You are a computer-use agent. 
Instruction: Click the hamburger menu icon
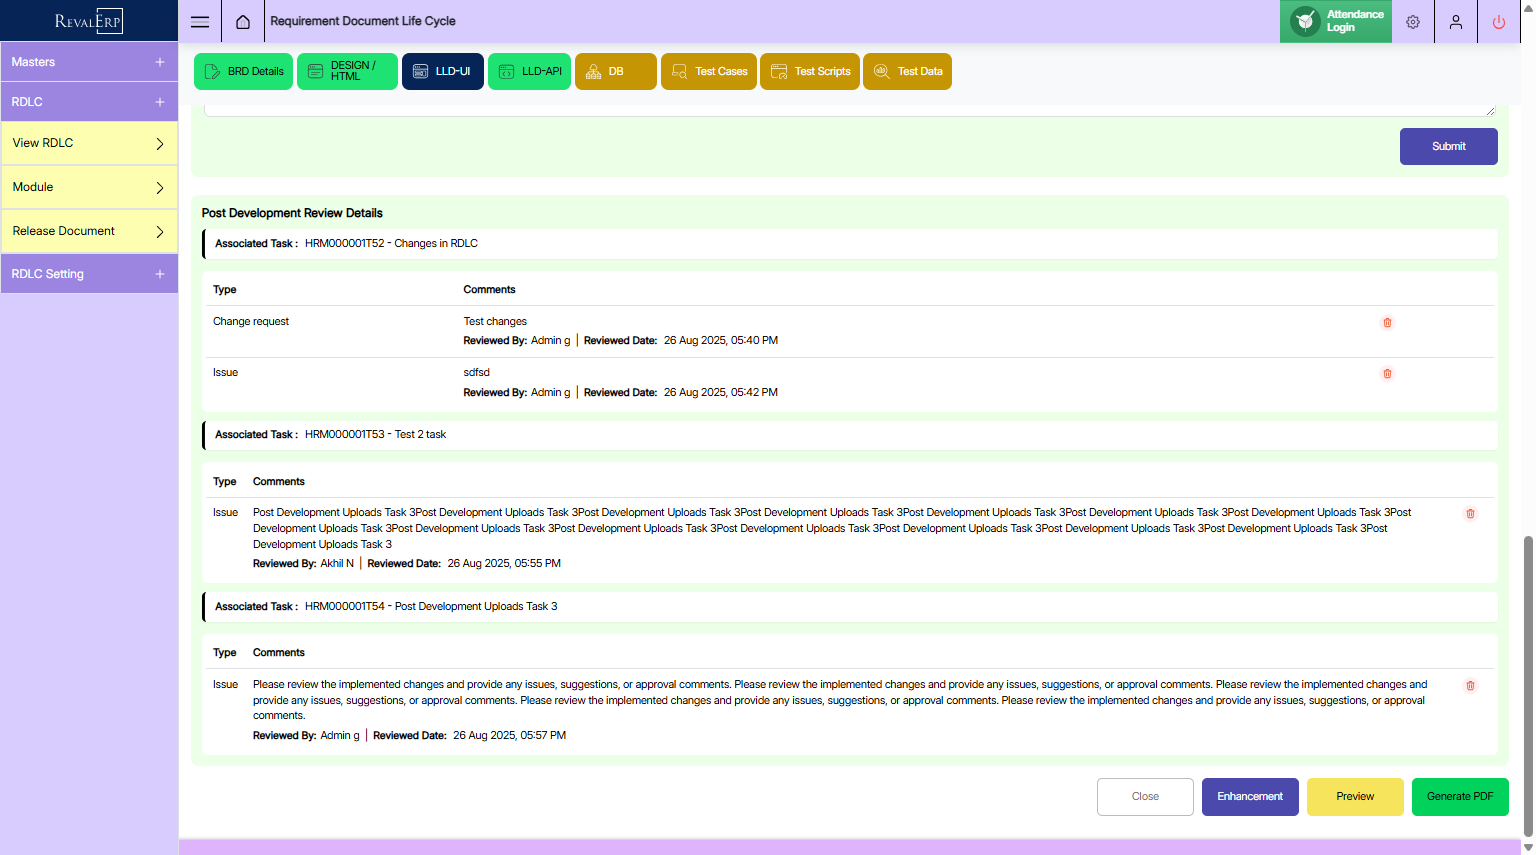200,22
